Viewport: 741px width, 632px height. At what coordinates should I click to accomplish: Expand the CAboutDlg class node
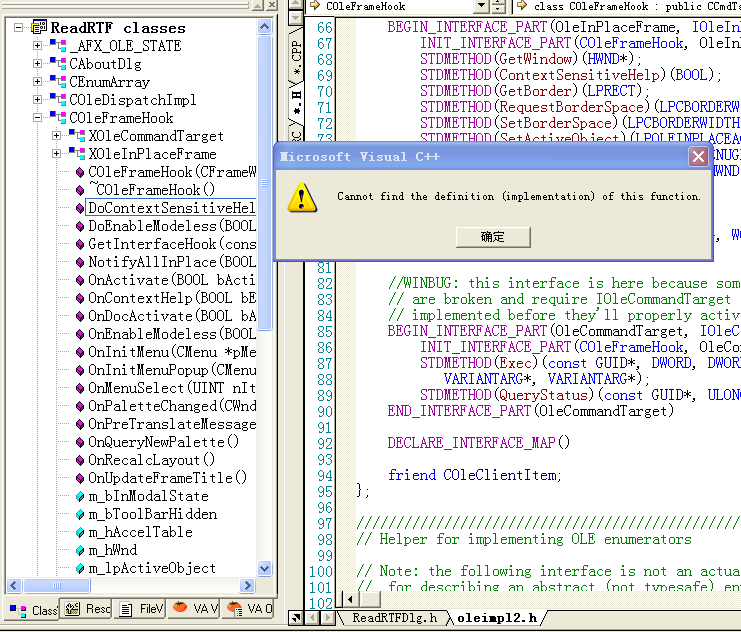point(37,63)
